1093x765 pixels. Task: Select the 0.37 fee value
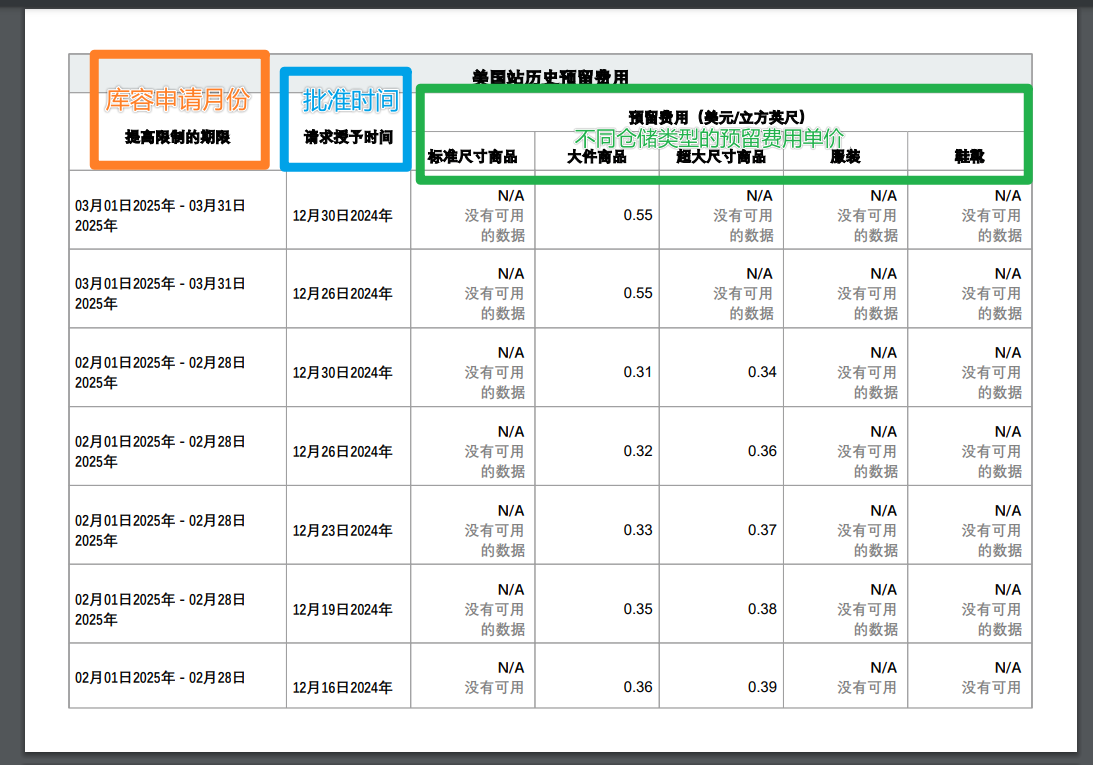click(x=762, y=530)
